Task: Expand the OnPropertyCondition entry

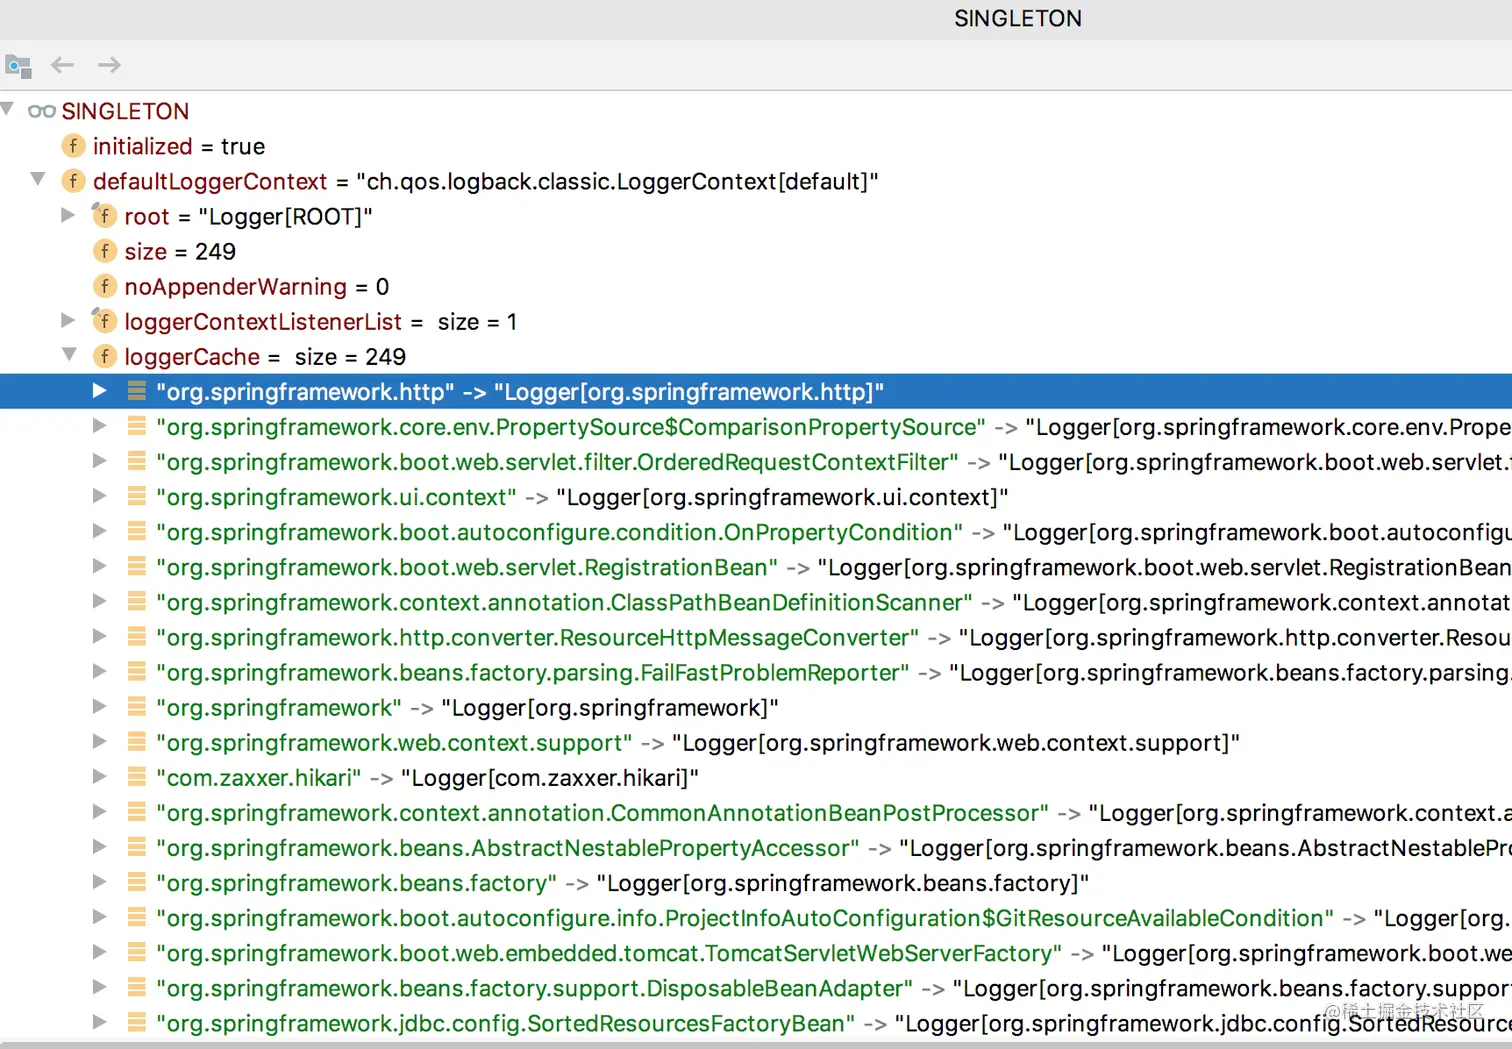Action: (x=99, y=530)
